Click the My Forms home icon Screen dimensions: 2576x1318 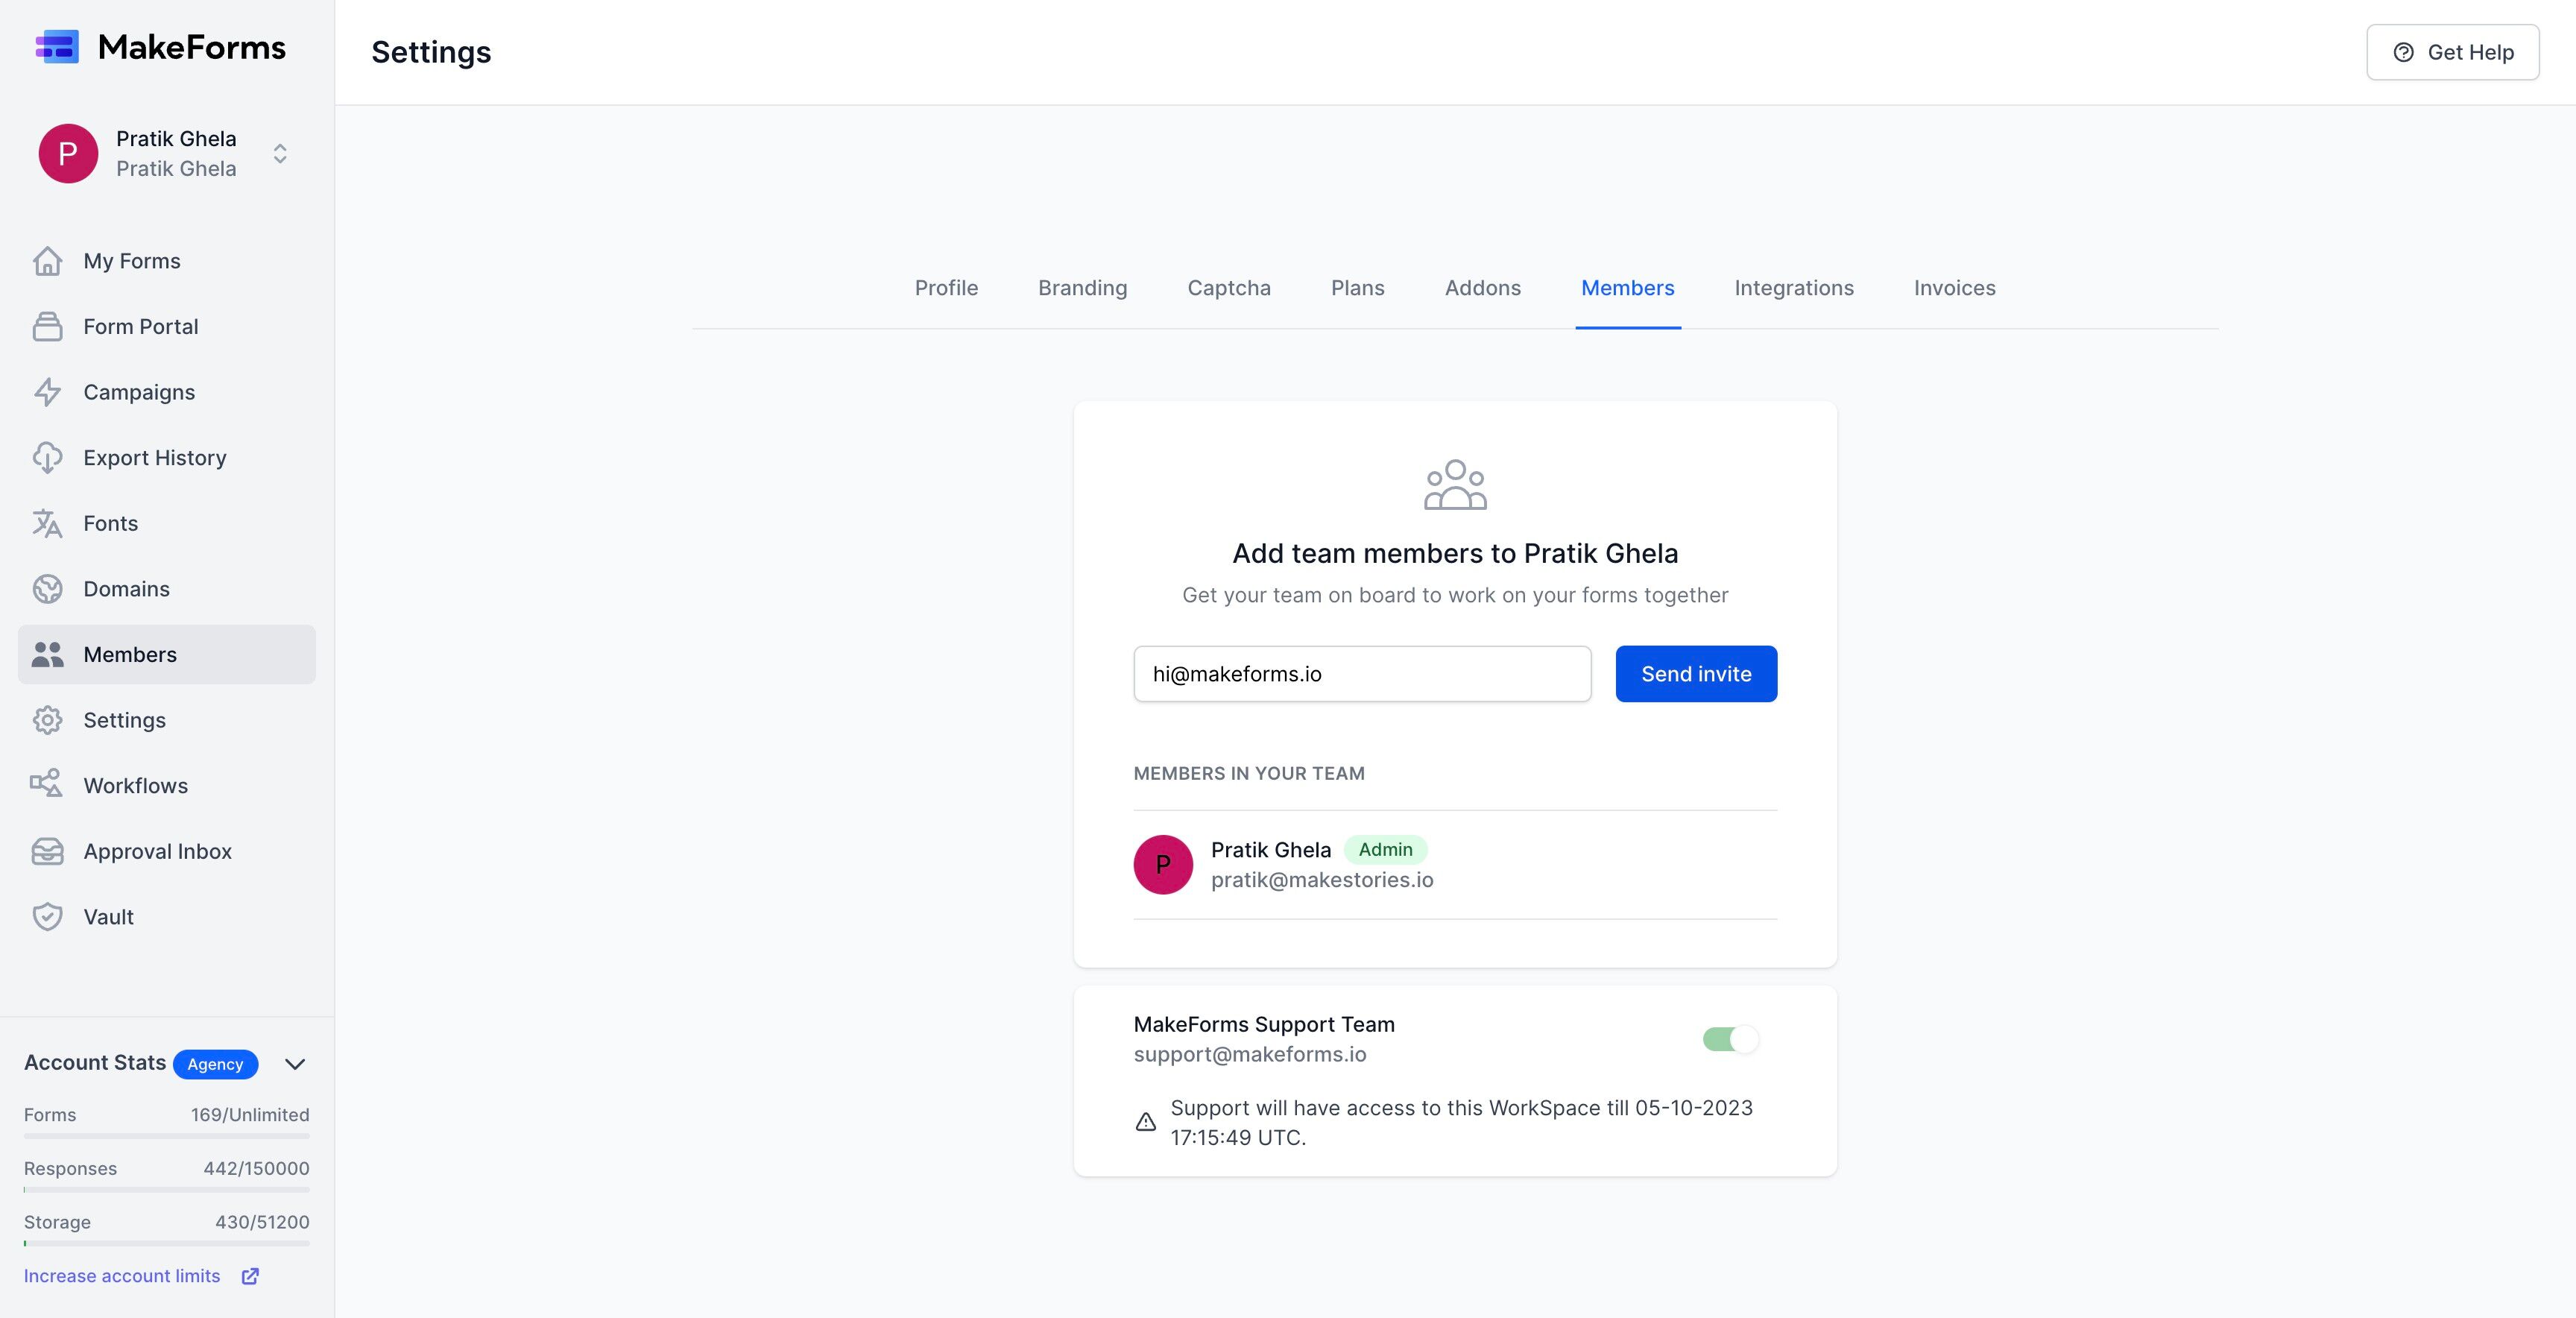coord(47,261)
